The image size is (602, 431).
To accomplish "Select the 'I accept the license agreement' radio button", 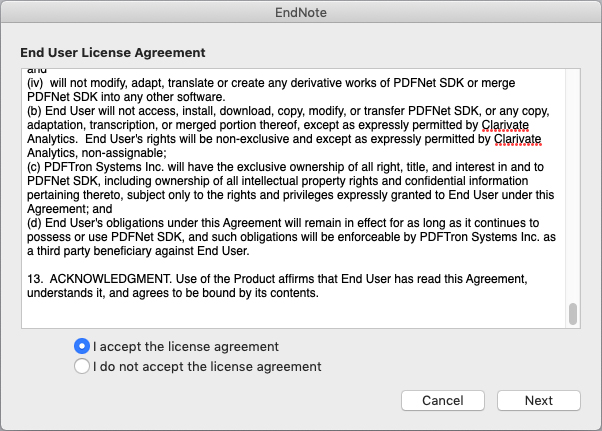I will [x=82, y=346].
